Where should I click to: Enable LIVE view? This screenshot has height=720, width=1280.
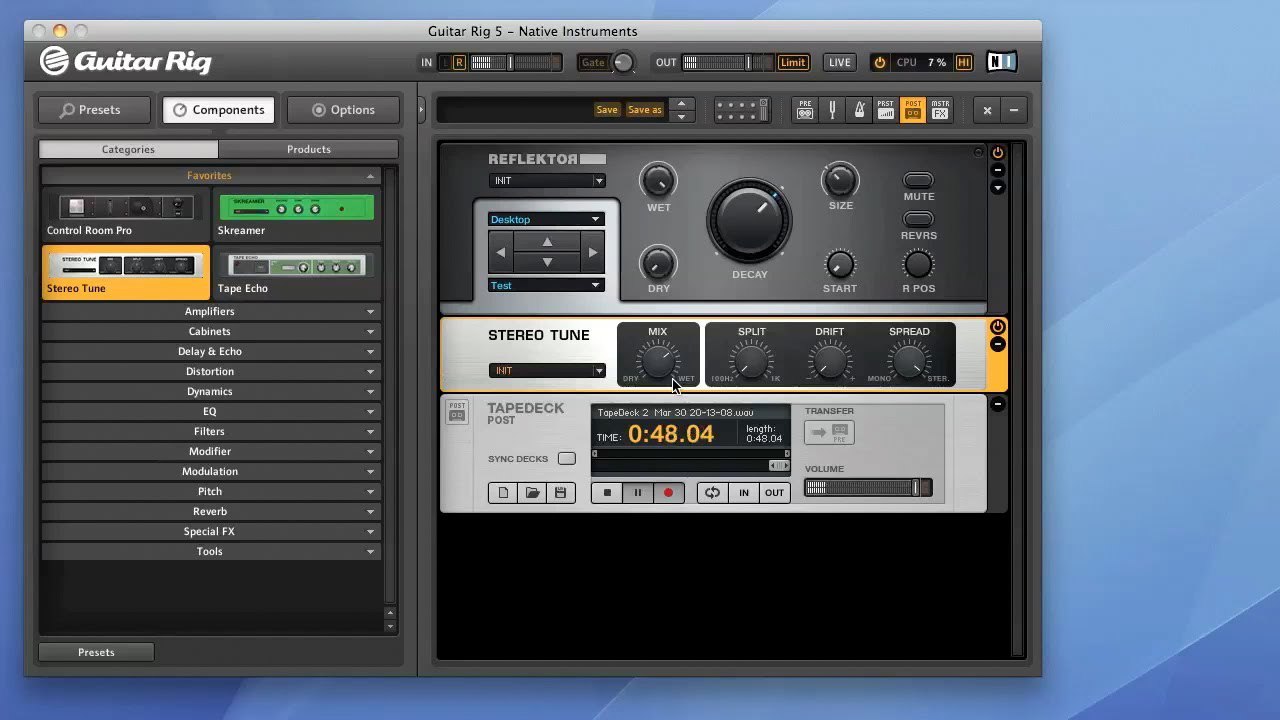coord(840,62)
